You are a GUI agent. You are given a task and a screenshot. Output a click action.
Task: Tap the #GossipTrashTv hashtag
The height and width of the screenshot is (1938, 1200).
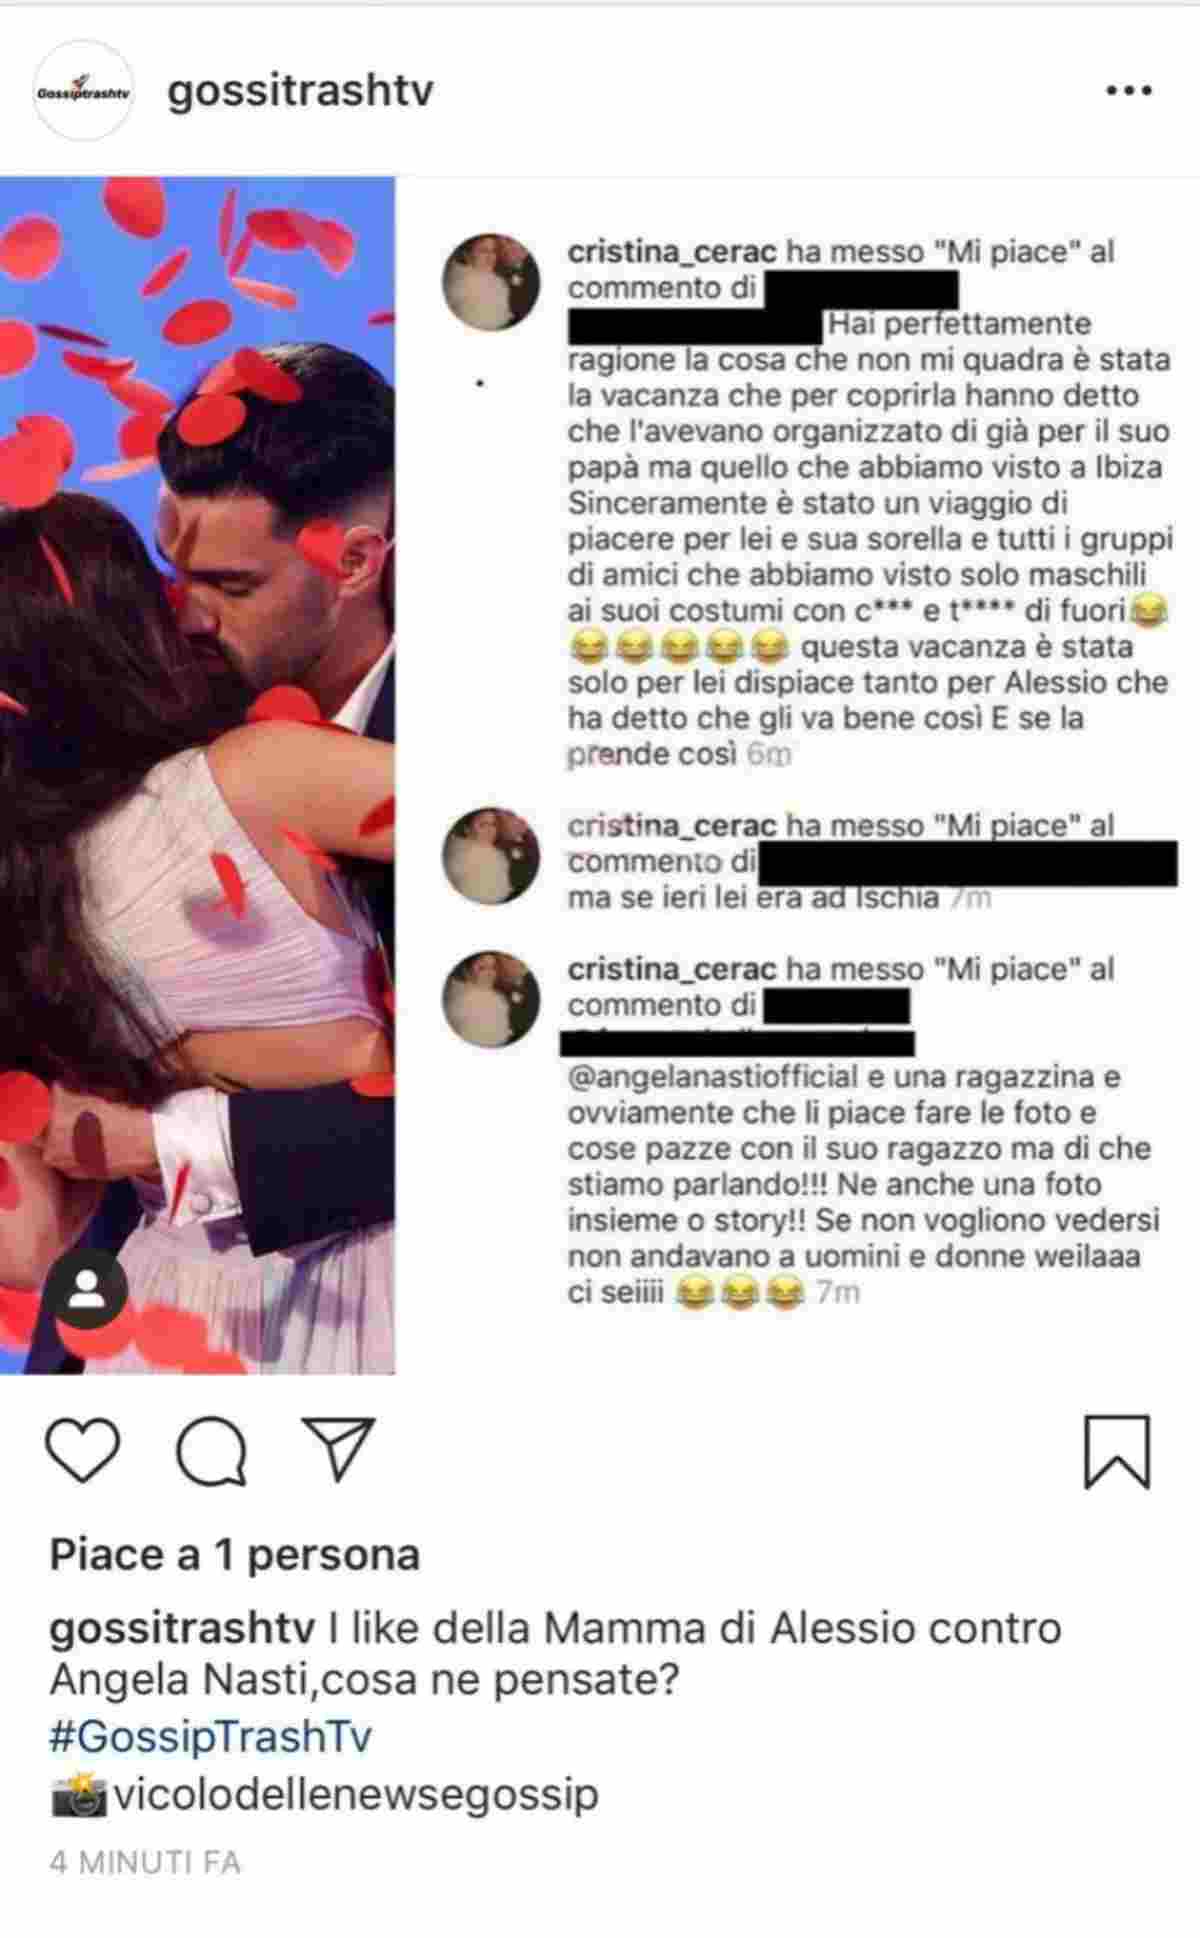click(x=210, y=1738)
